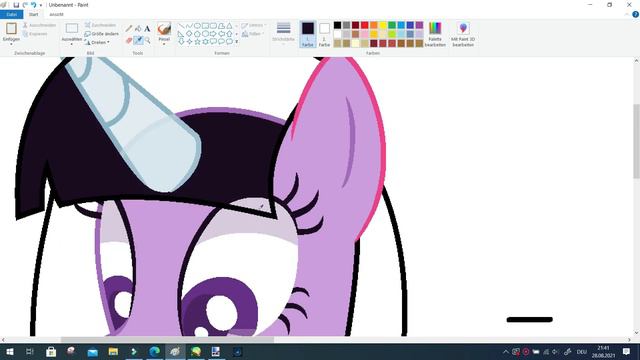Pick the oval shape
The height and width of the screenshot is (360, 640).
click(197, 26)
